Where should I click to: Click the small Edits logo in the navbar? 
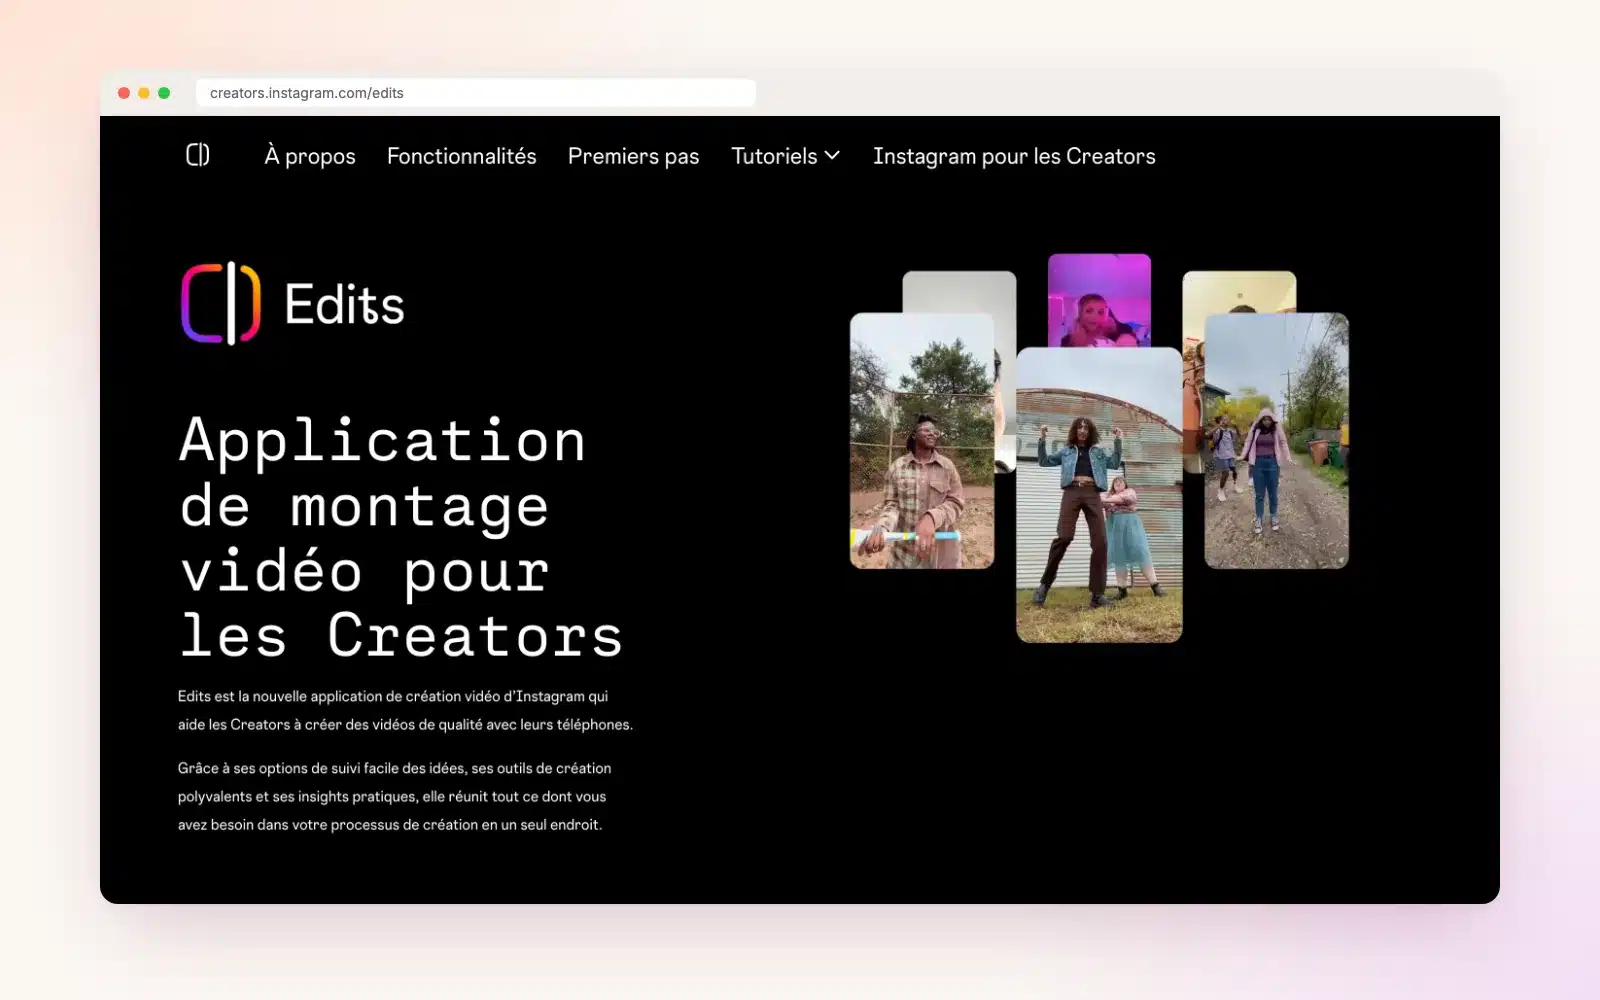point(198,155)
